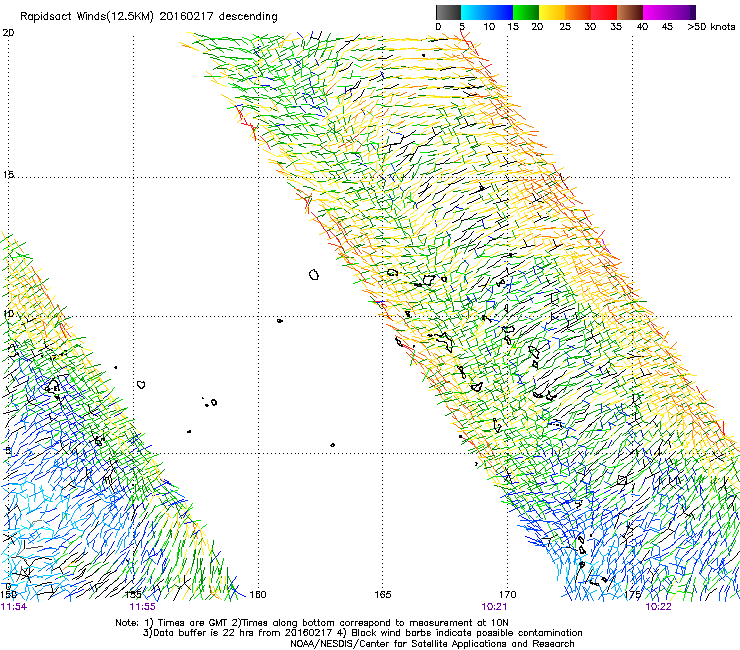Click the '>50 knots' legend label
Viewport: 740px width, 650px height.
point(711,27)
